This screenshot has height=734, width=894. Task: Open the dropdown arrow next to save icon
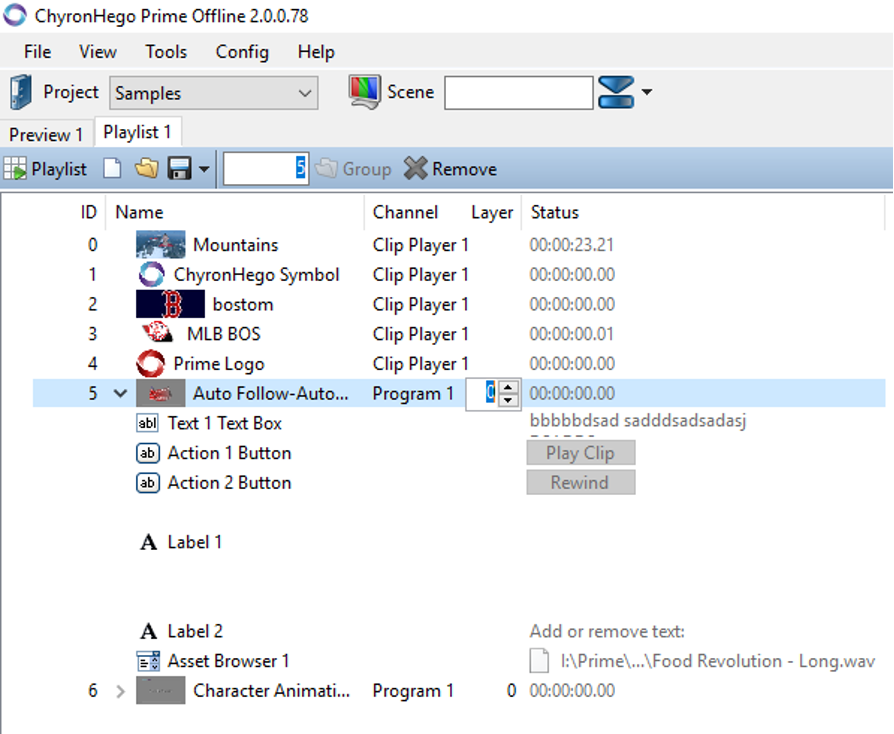pos(204,169)
